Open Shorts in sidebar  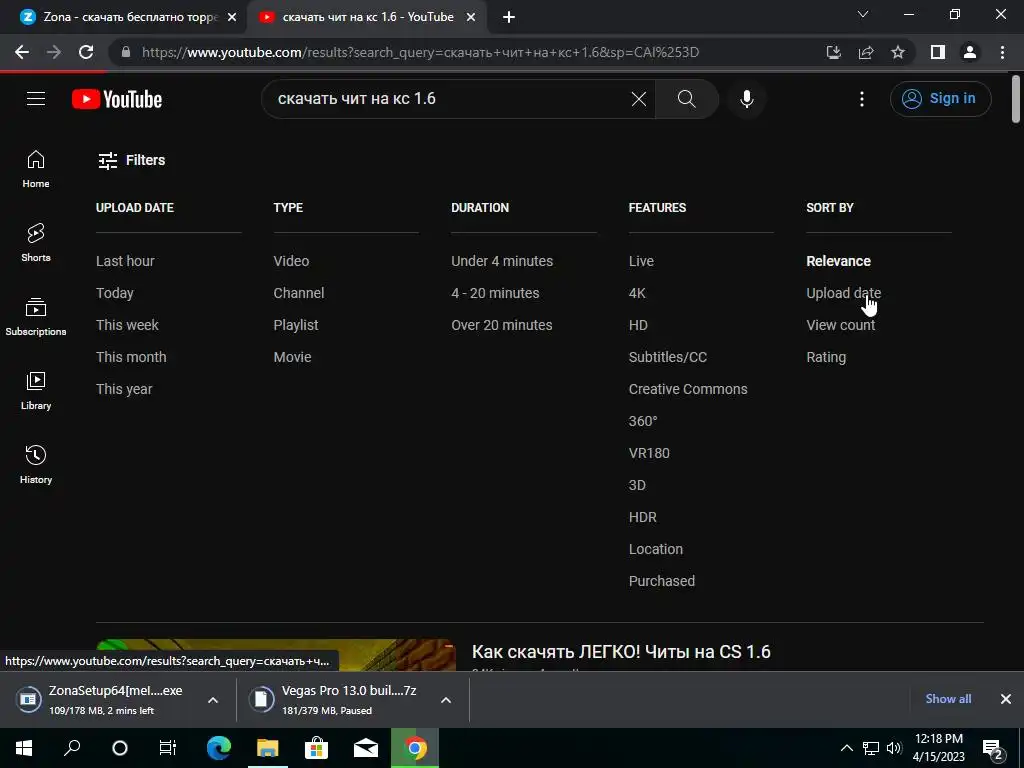(x=36, y=242)
